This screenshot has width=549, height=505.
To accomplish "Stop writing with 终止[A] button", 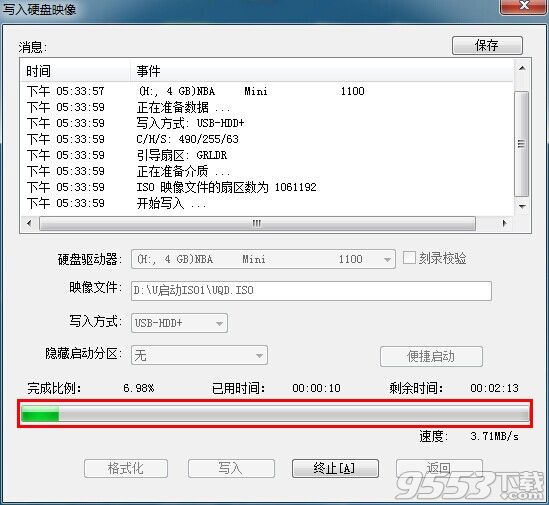I will tap(335, 468).
